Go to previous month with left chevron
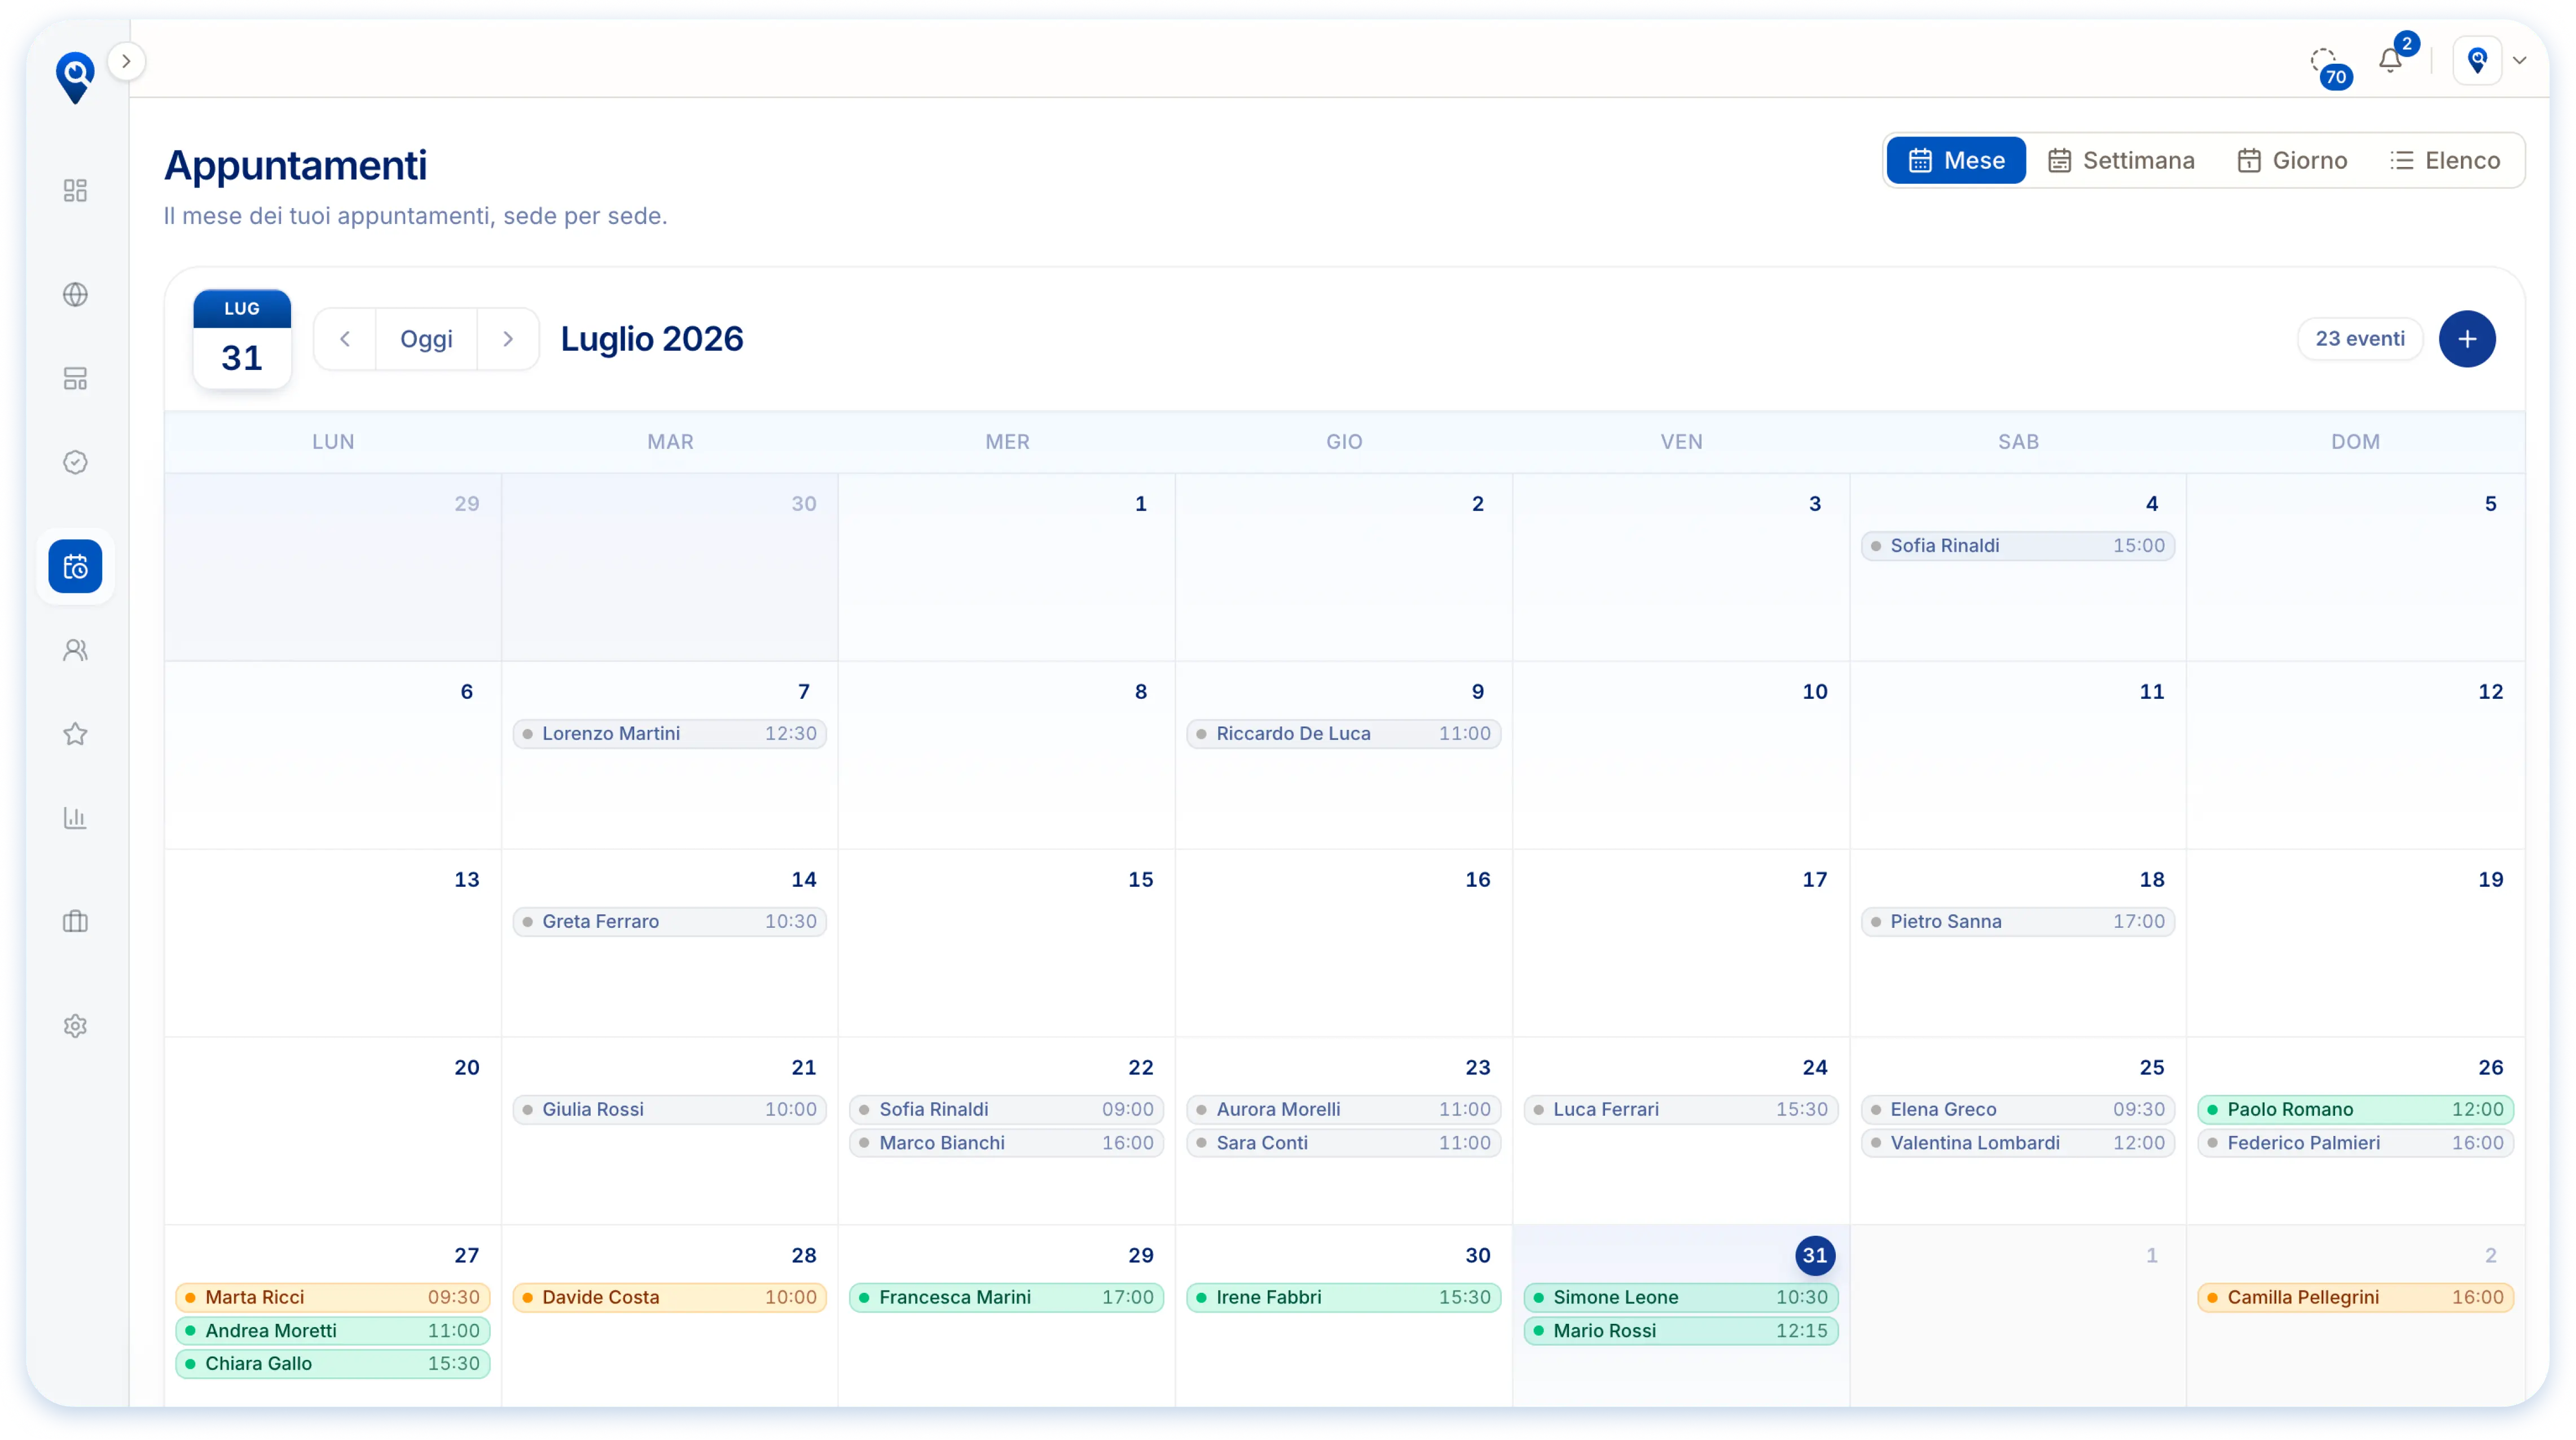The height and width of the screenshot is (1440, 2576). click(x=345, y=339)
